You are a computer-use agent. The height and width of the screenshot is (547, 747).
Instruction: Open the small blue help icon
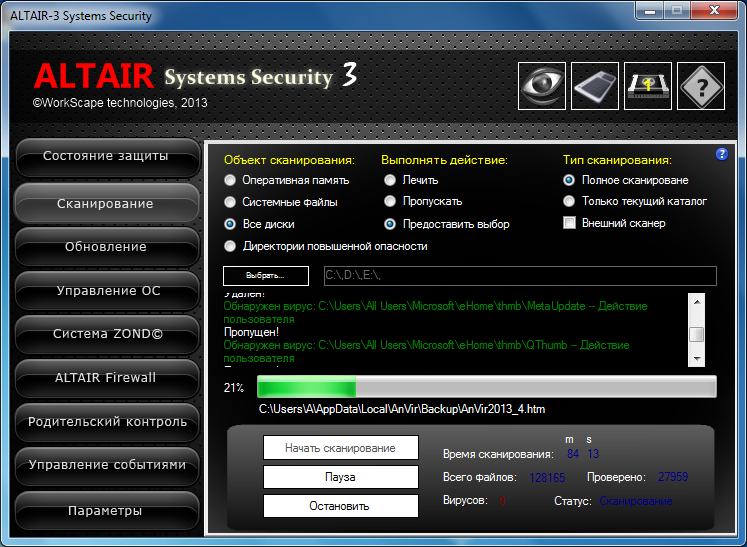click(x=722, y=154)
